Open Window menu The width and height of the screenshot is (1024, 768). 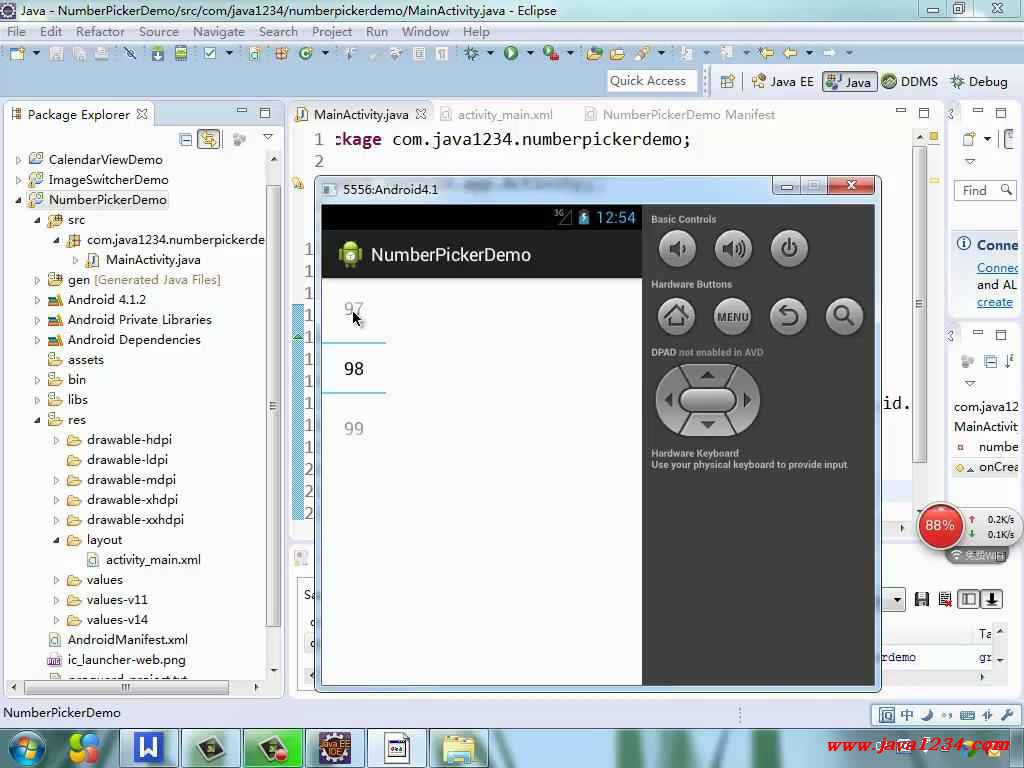(x=425, y=31)
